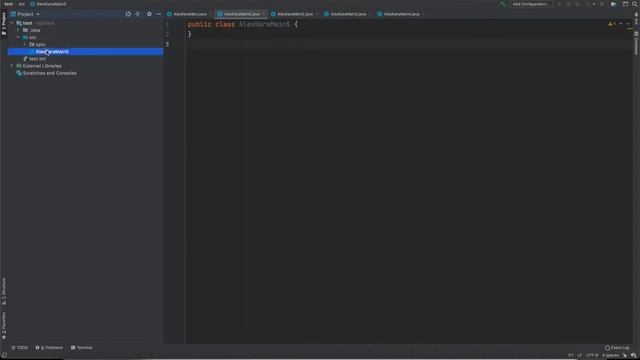Open the Search Everywhere magnifier icon
Image resolution: width=640 pixels, height=360 pixels.
635,4
